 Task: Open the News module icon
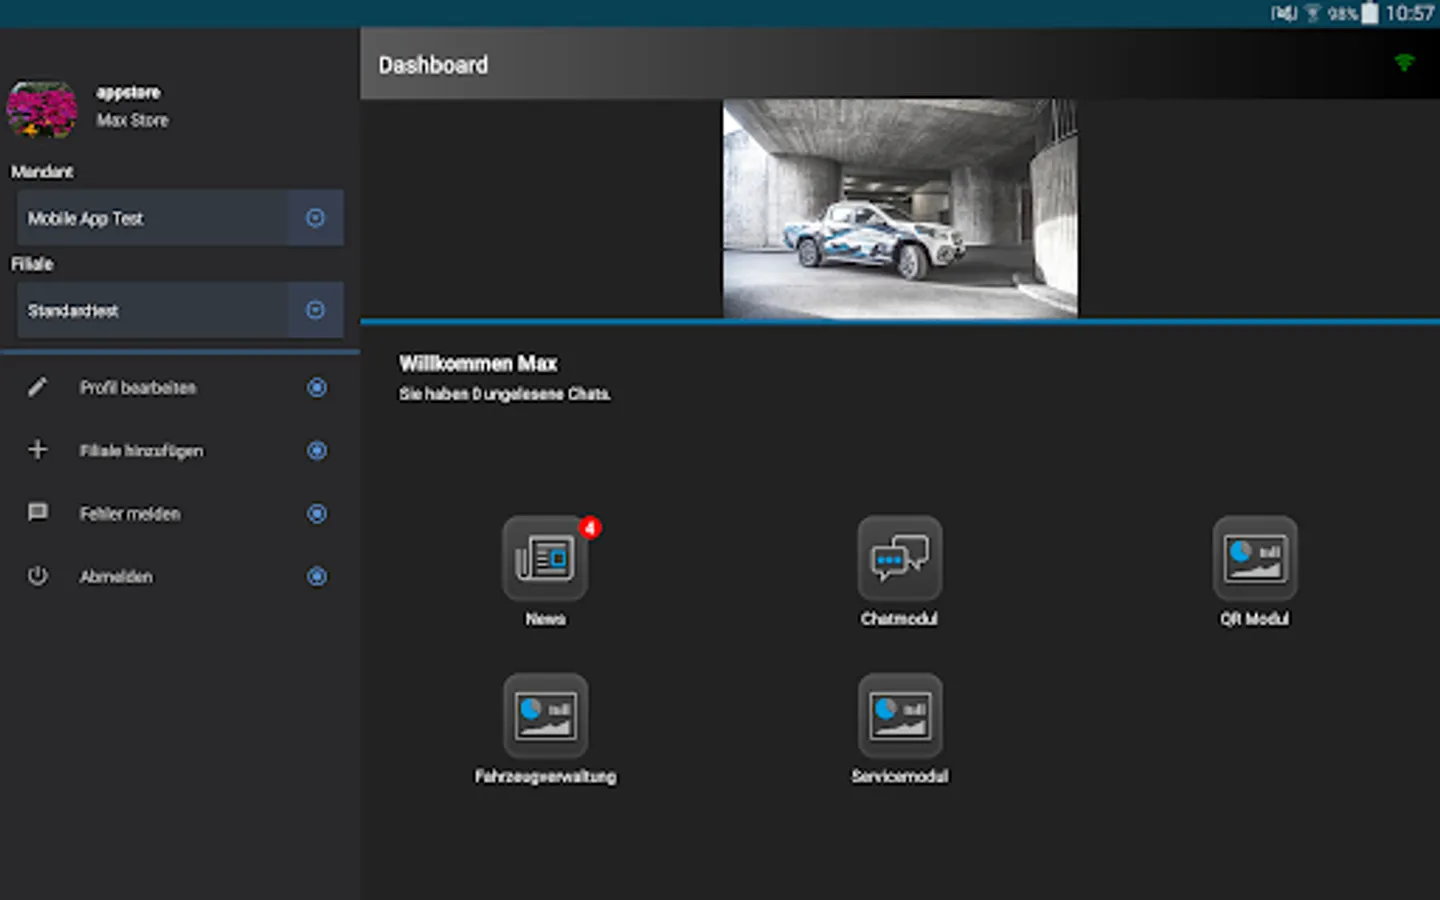coord(545,558)
